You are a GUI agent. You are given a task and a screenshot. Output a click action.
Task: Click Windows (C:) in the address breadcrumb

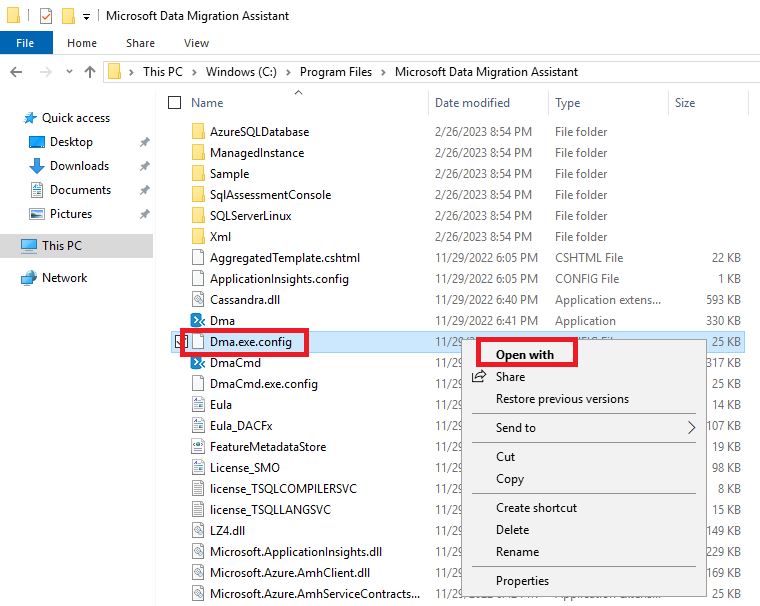tap(241, 72)
